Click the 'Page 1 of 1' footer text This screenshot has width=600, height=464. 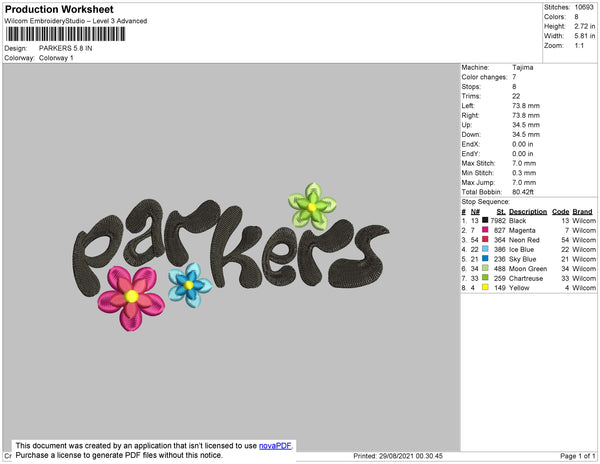(578, 456)
